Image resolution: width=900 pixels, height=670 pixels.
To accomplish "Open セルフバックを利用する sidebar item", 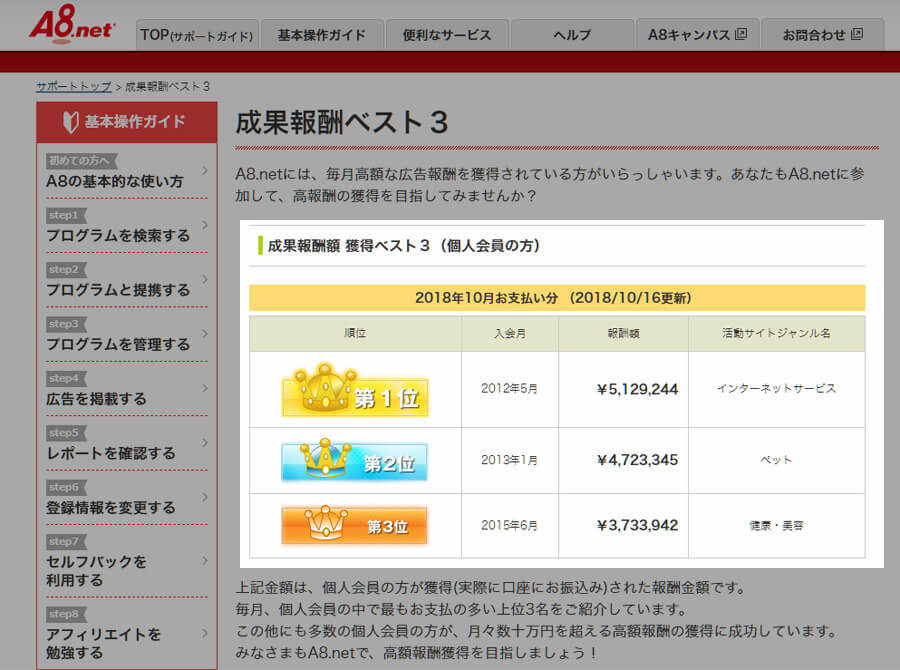I will 126,563.
